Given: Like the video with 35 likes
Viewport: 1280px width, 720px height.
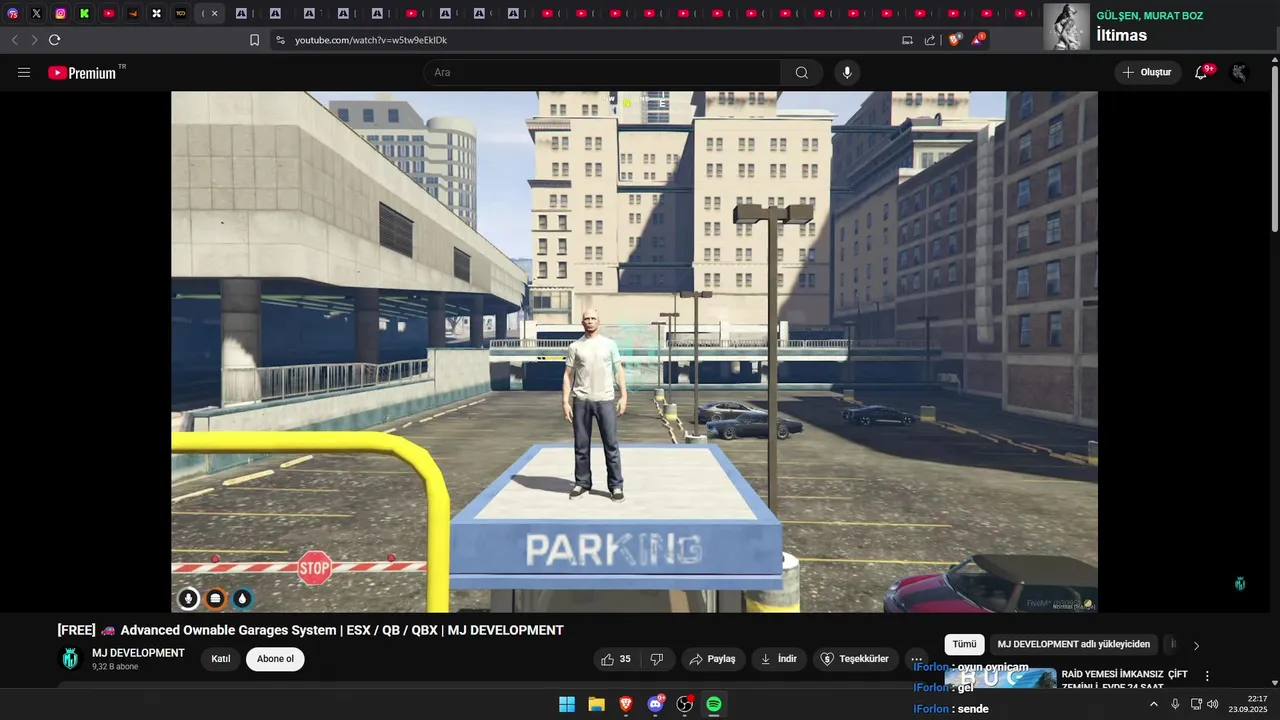Looking at the screenshot, I should tap(615, 659).
